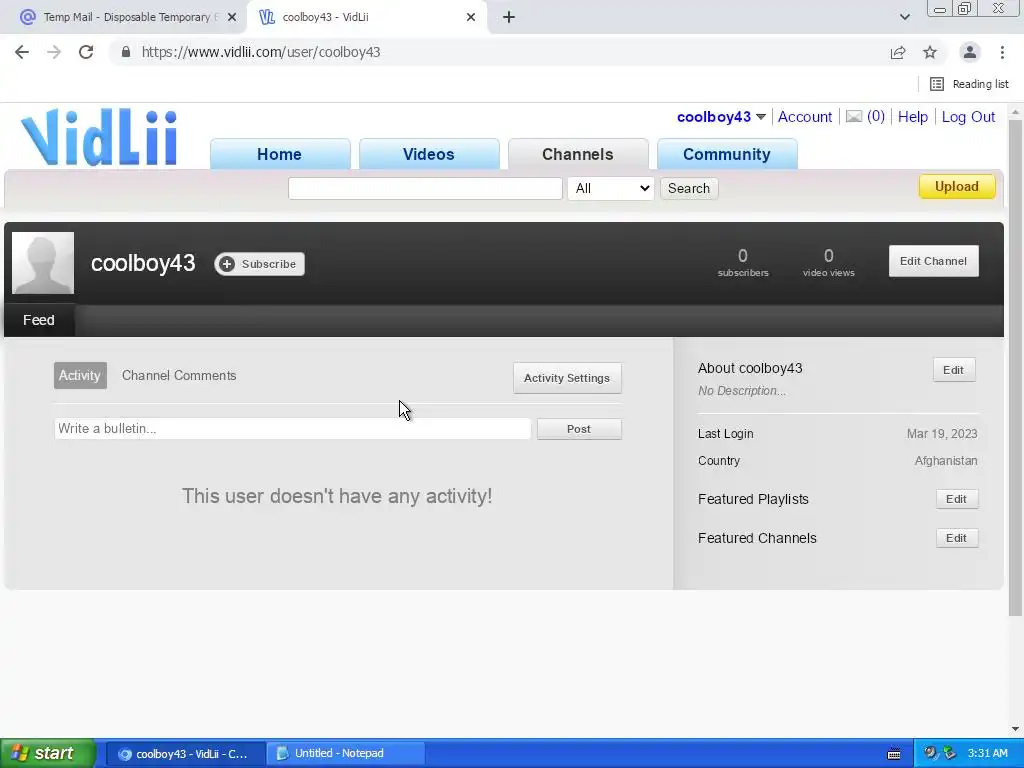Open the Account link
Image resolution: width=1024 pixels, height=768 pixels.
(805, 117)
